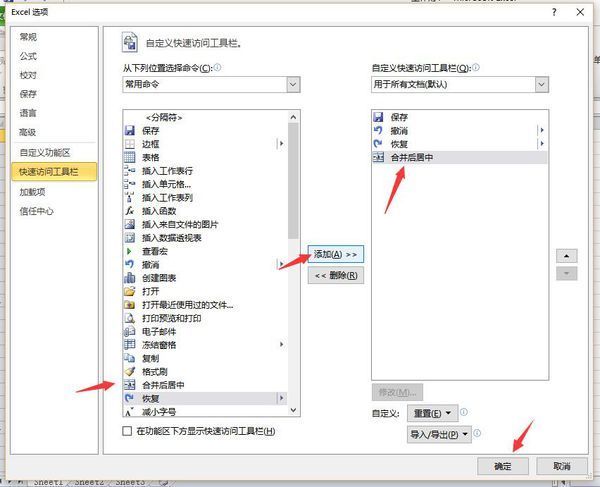Show info tooltip beside 自定义快速访问工具栏(Q)
This screenshot has width=600, height=487.
476,67
